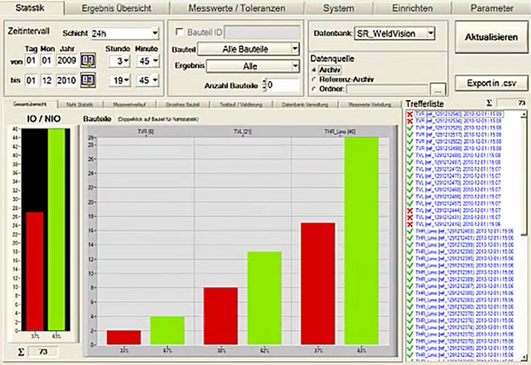Click the Trefferliste vertical scrollbar
Viewport: 531px width, 365px height.
click(x=524, y=236)
